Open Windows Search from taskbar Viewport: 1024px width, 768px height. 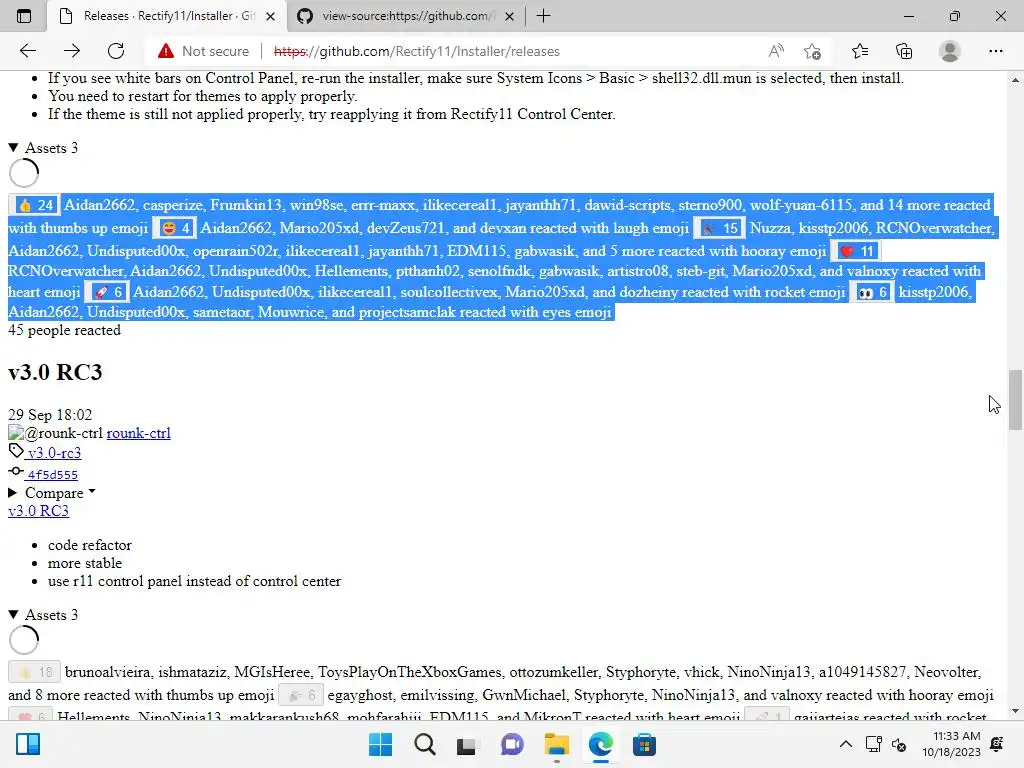pos(424,744)
